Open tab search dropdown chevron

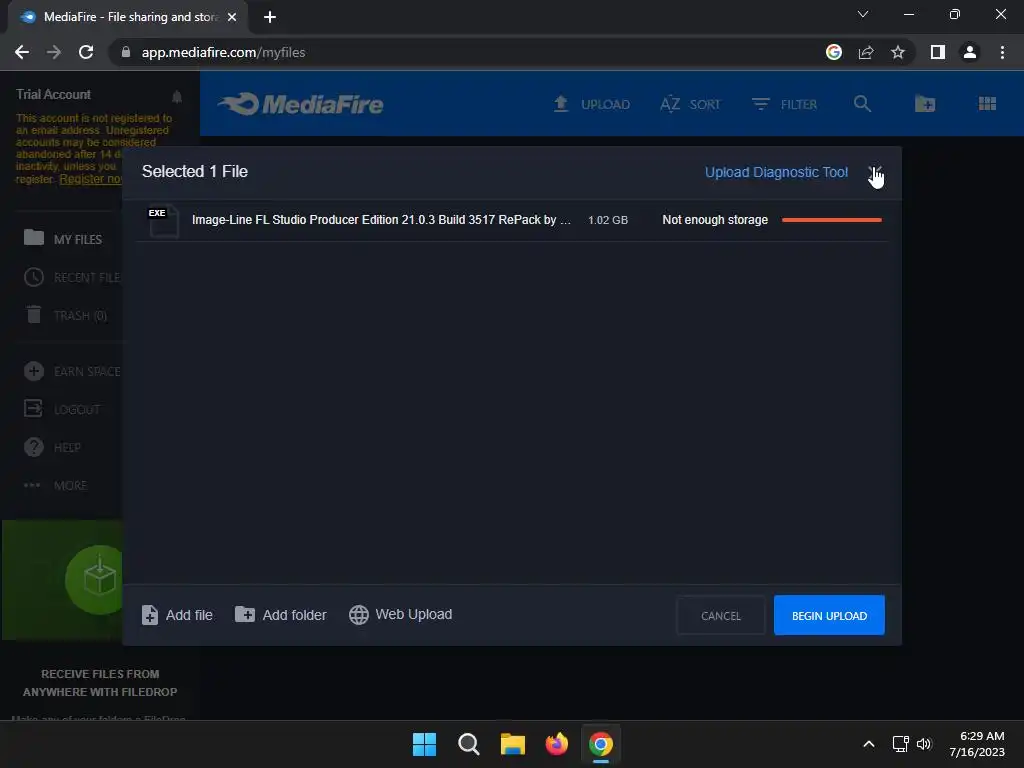pyautogui.click(x=863, y=14)
